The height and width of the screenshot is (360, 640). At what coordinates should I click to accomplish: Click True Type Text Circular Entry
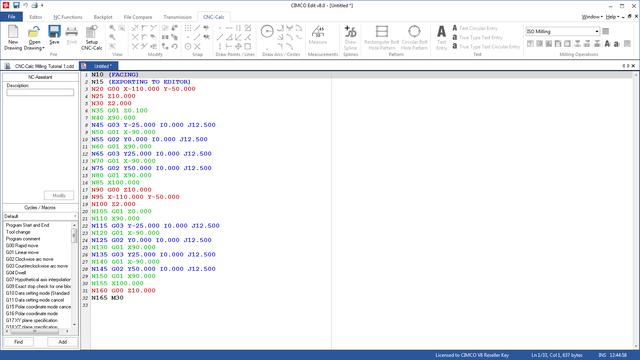(486, 47)
